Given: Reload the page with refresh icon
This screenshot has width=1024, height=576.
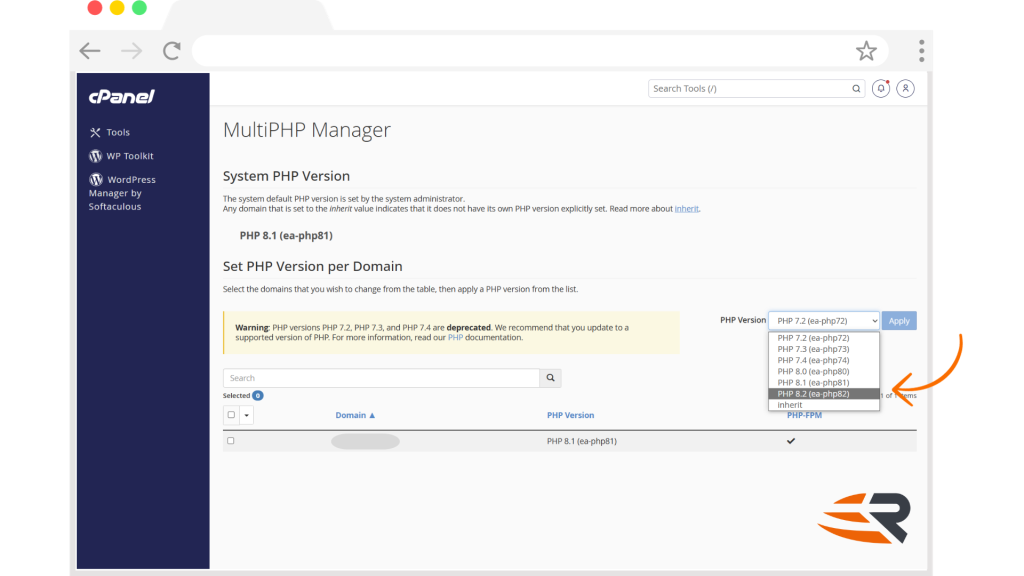Looking at the screenshot, I should [172, 51].
